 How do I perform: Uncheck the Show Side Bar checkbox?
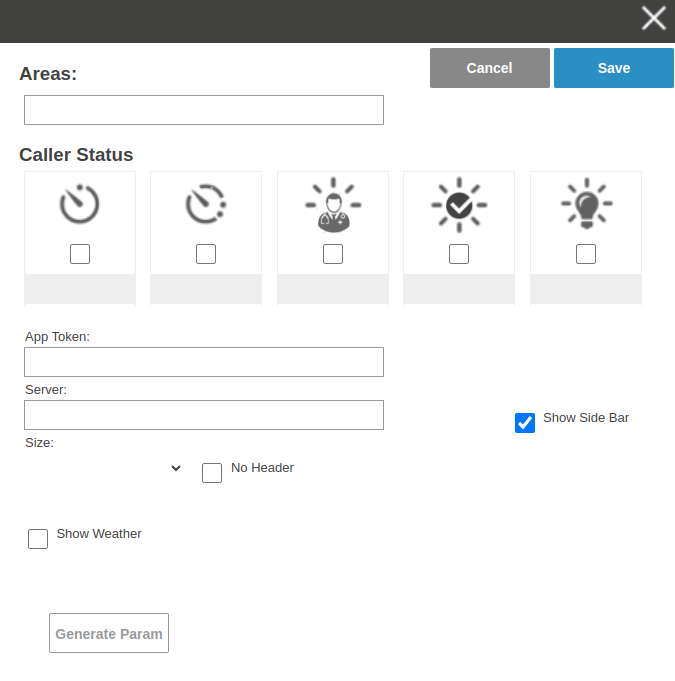[x=525, y=423]
